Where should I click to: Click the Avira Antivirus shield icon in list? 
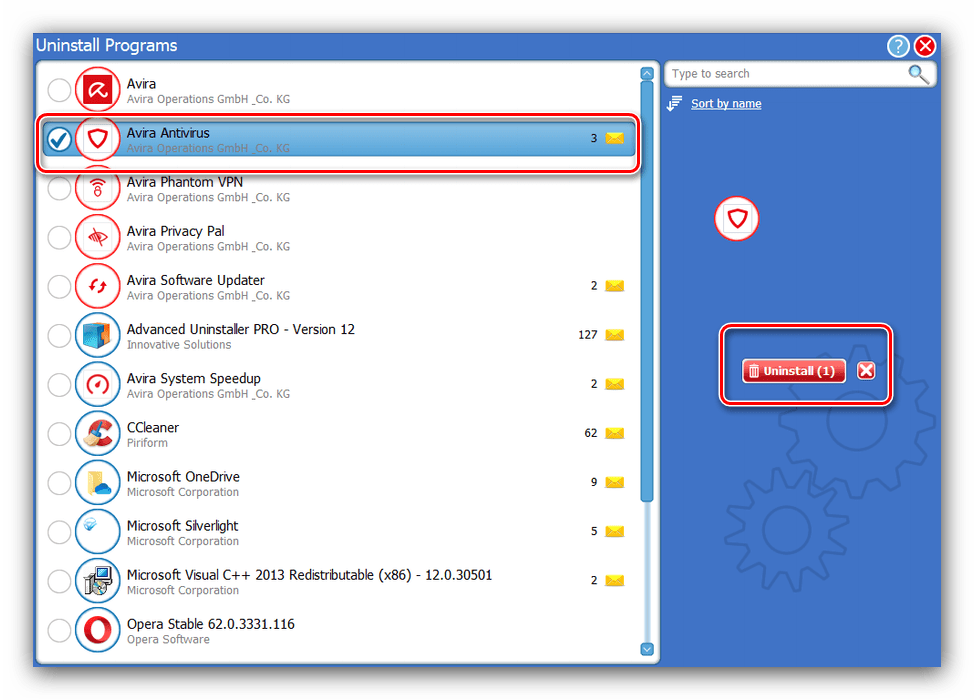pyautogui.click(x=97, y=140)
